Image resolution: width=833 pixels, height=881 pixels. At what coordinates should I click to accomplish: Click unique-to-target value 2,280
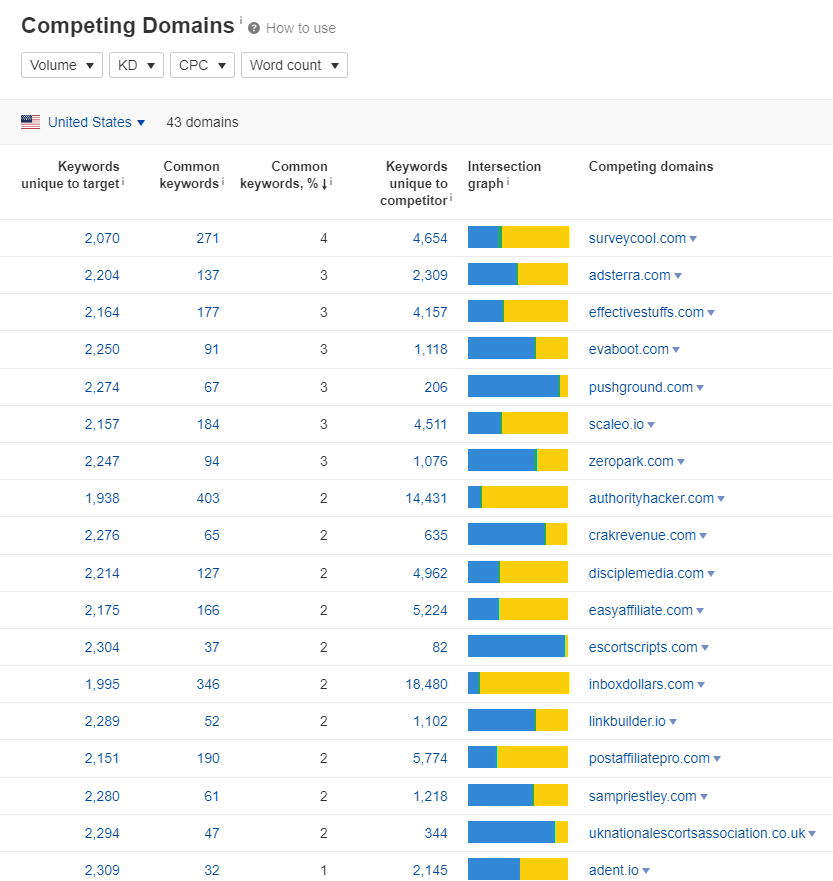(102, 796)
